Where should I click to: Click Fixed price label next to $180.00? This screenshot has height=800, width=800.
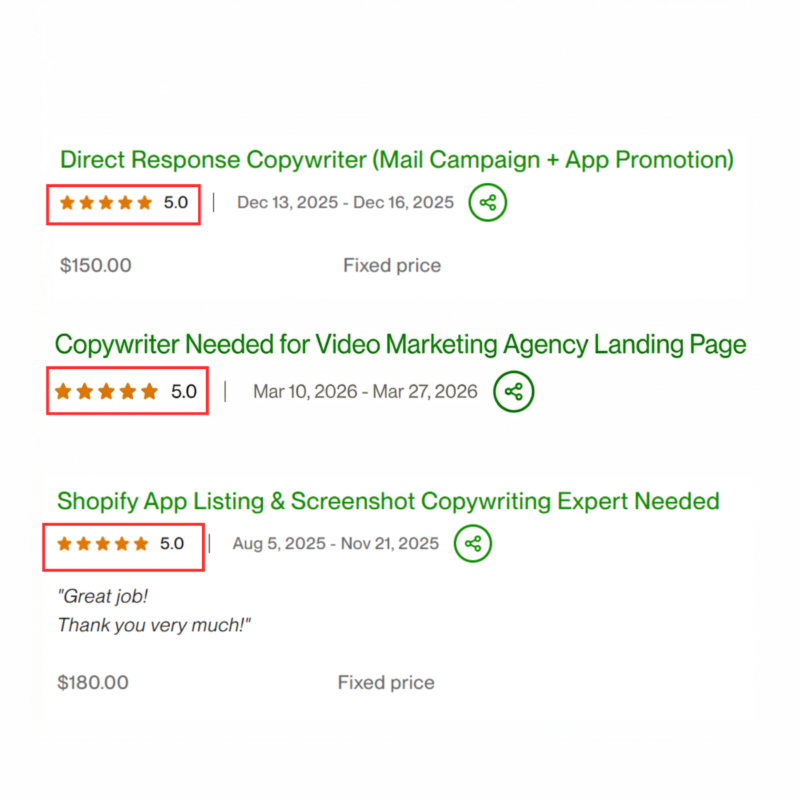click(386, 683)
